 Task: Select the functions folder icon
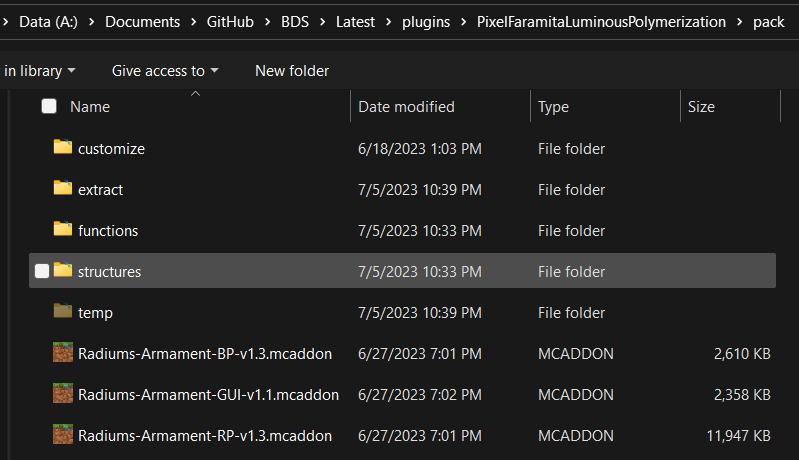(x=63, y=230)
